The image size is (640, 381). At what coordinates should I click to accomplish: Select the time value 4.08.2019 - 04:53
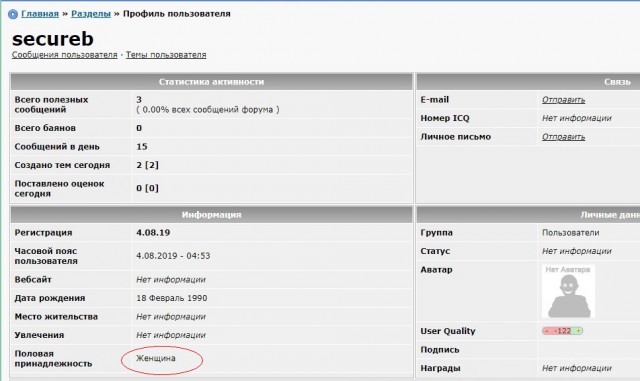[173, 256]
